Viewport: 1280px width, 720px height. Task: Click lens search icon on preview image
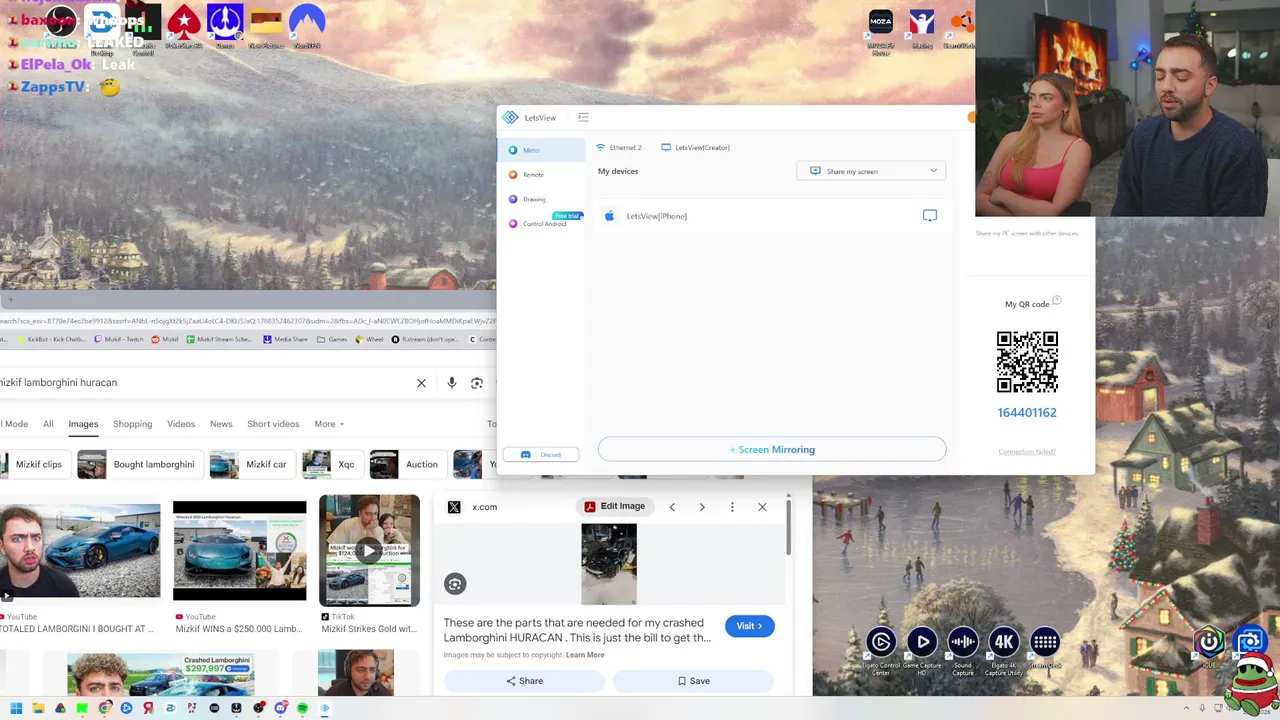click(455, 584)
